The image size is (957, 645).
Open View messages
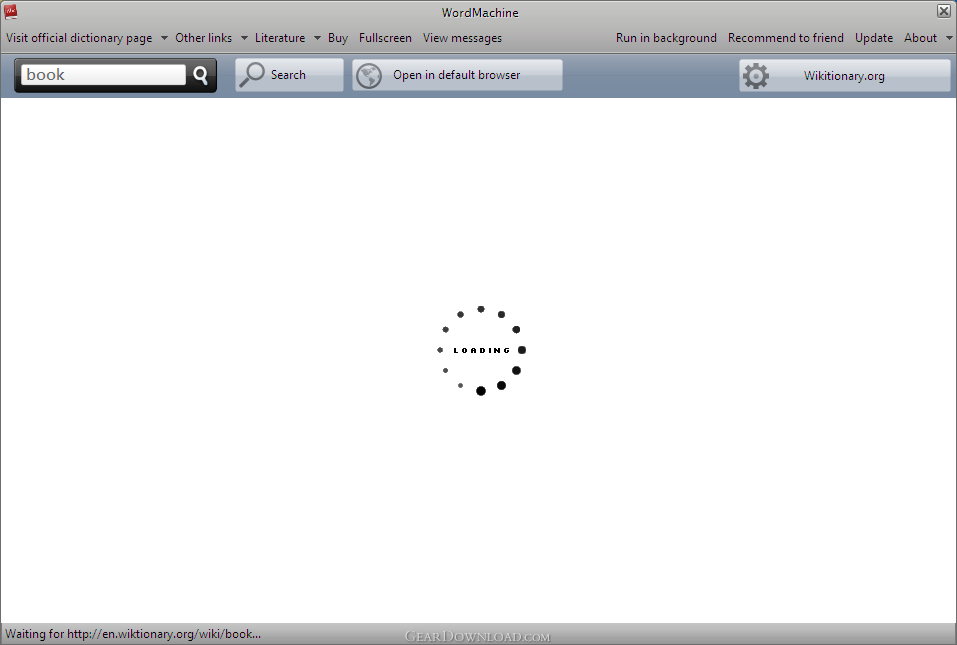click(462, 38)
